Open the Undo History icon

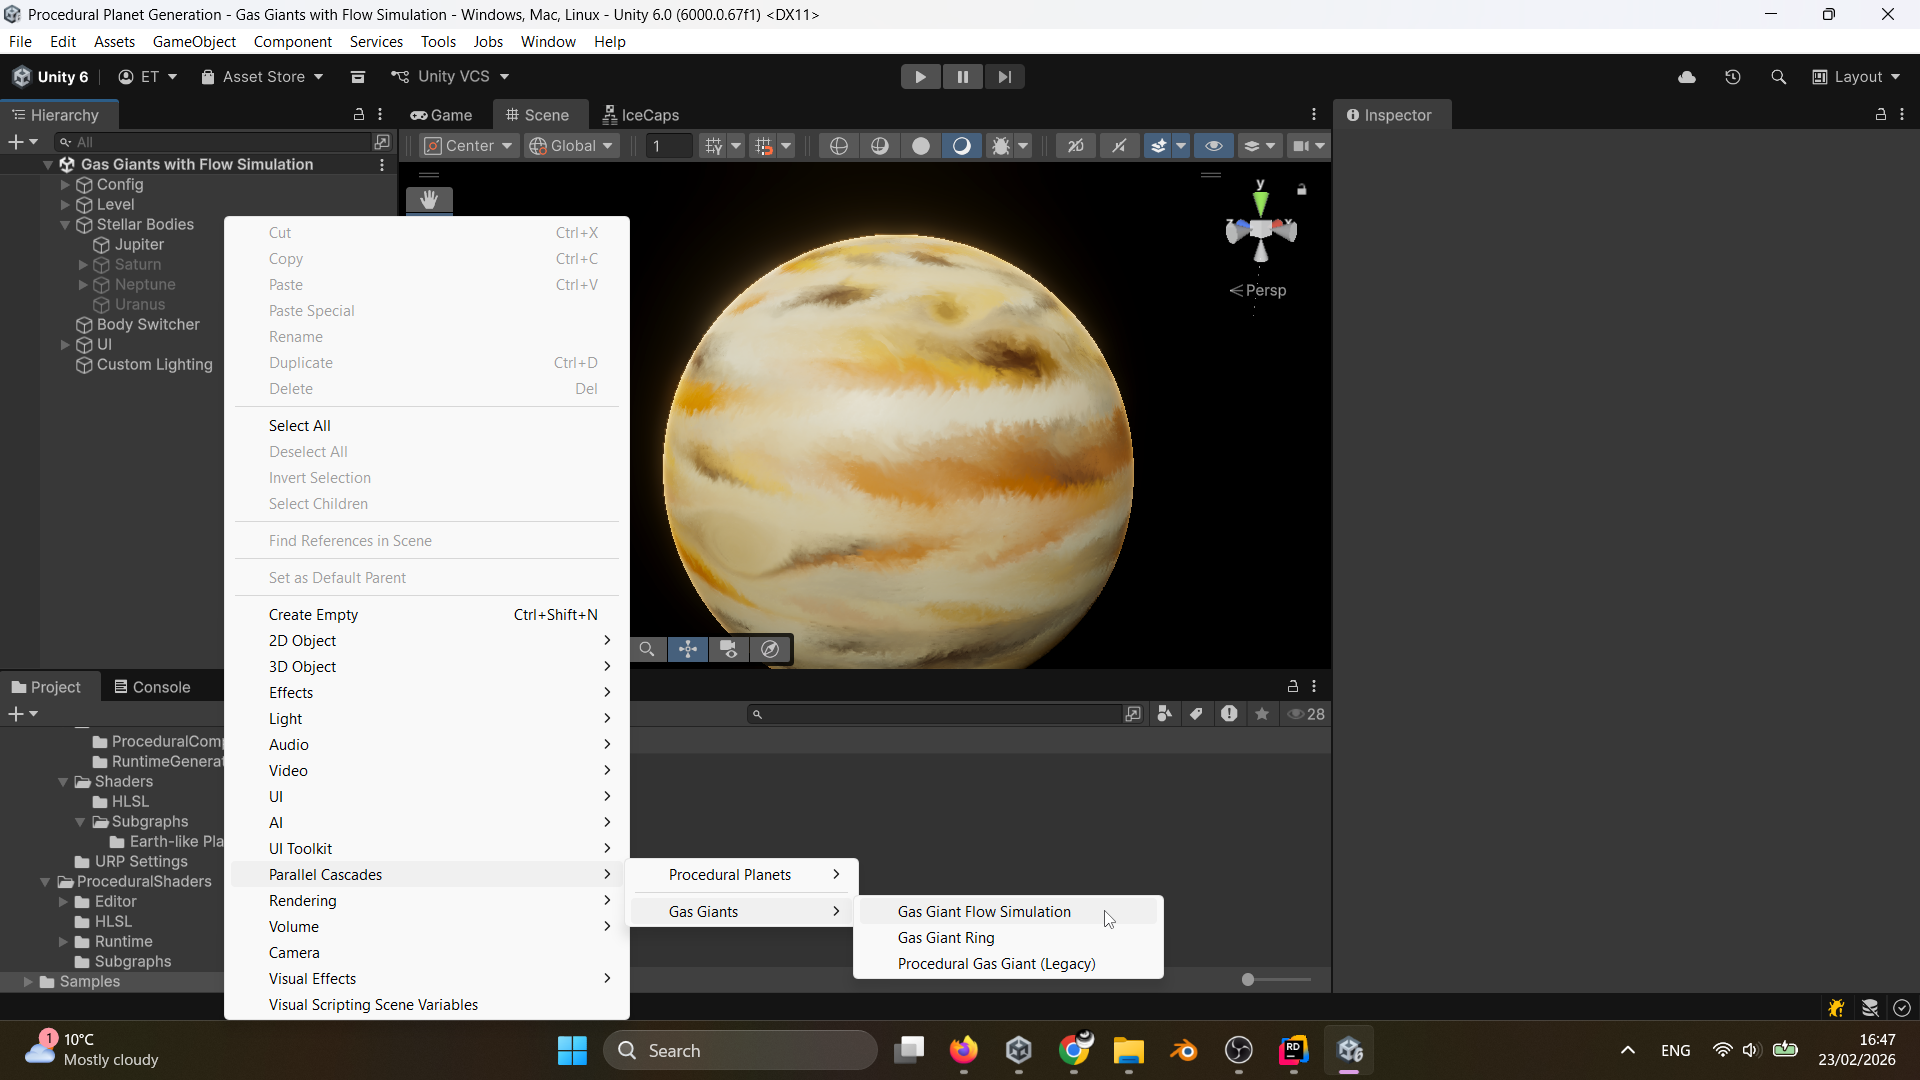[x=1733, y=77]
